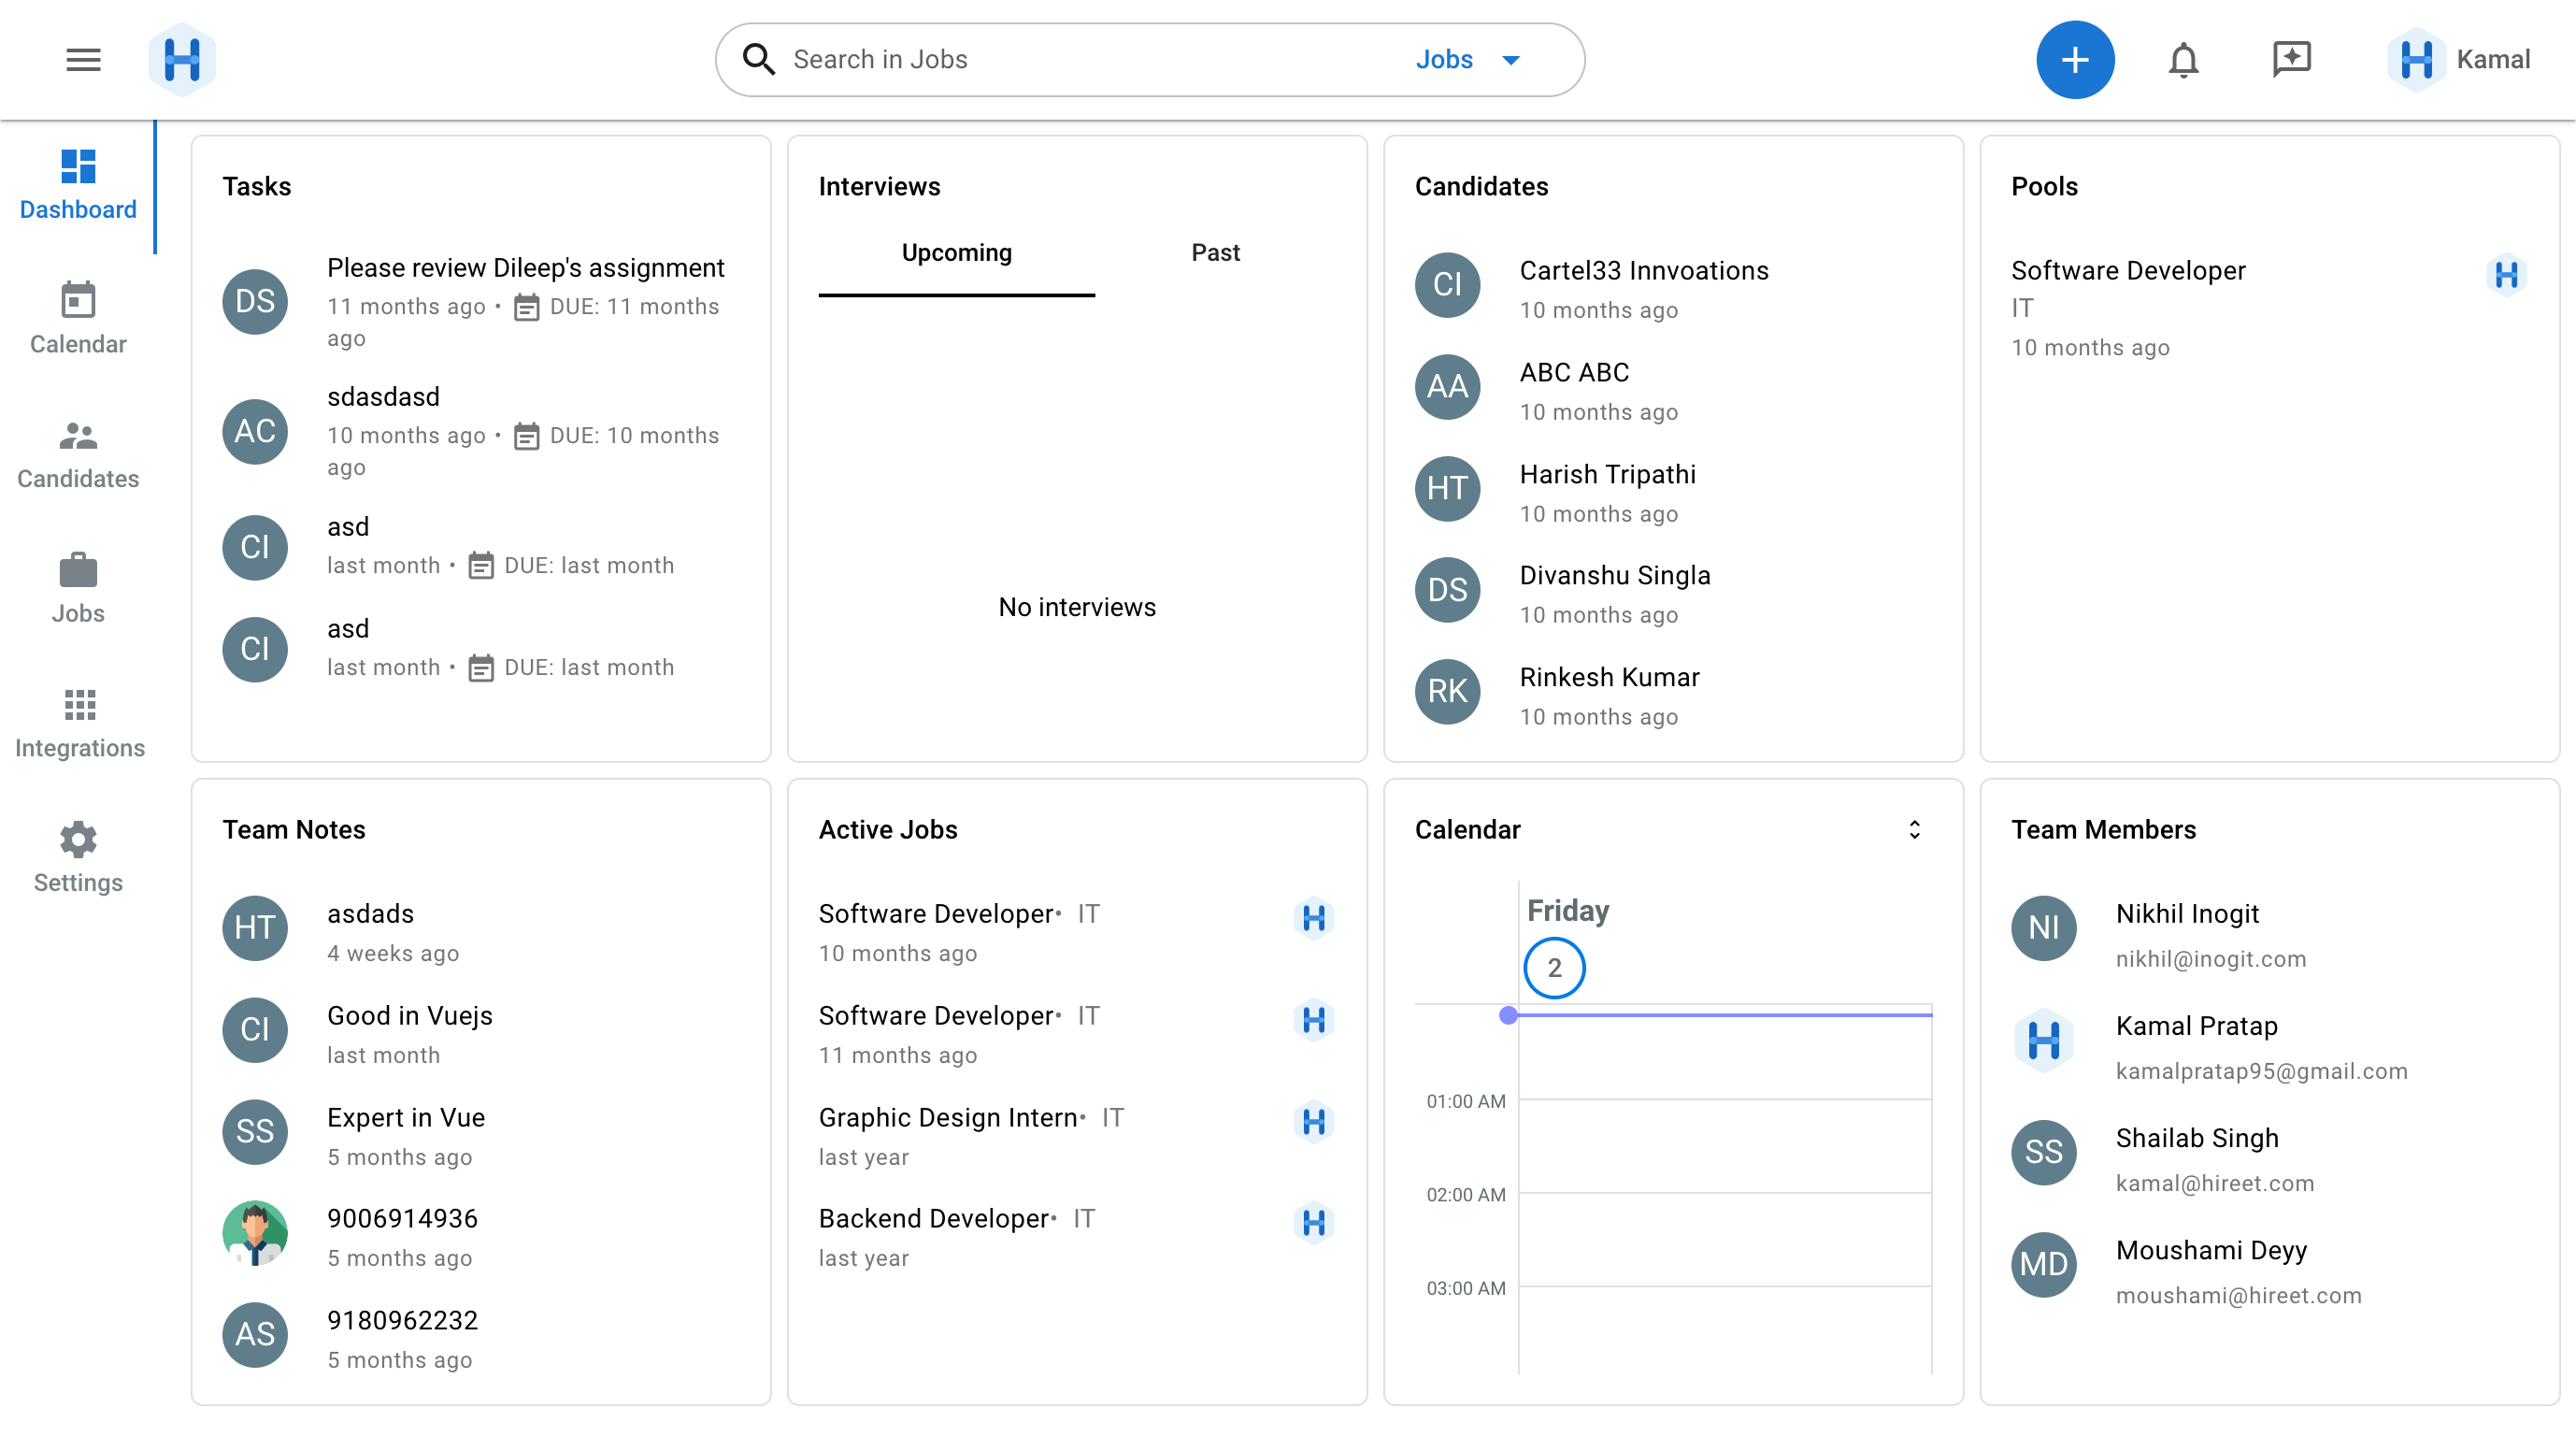The width and height of the screenshot is (2576, 1436).
Task: Open candidate Cartel33 Innvoations
Action: pos(1644,271)
